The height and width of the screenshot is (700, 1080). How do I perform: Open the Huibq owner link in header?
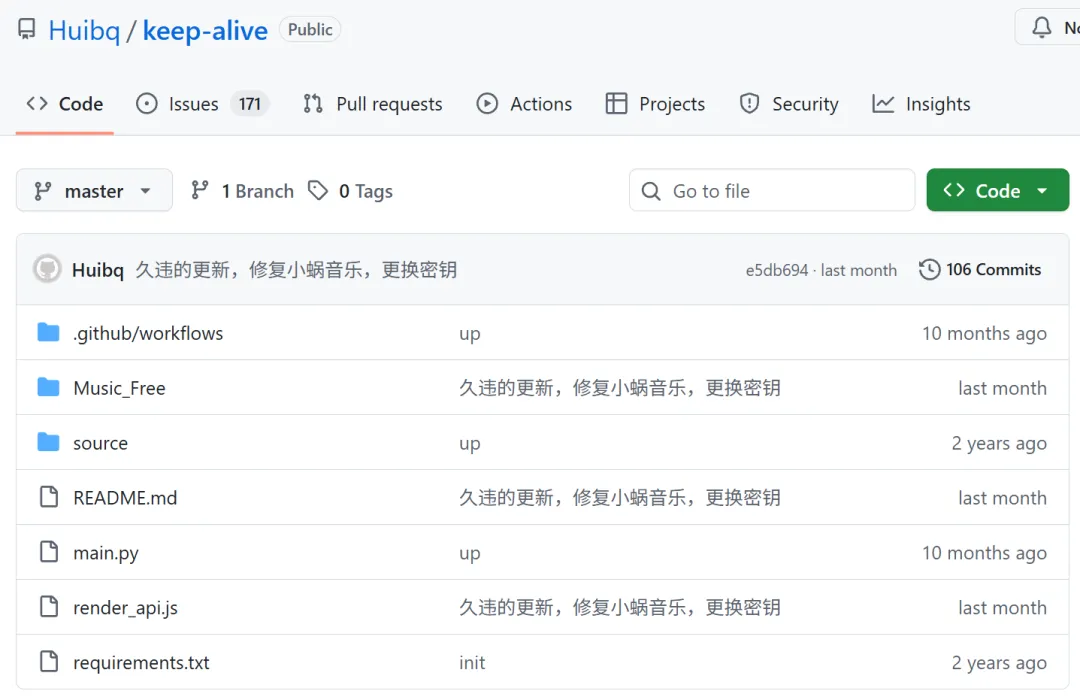point(84,31)
